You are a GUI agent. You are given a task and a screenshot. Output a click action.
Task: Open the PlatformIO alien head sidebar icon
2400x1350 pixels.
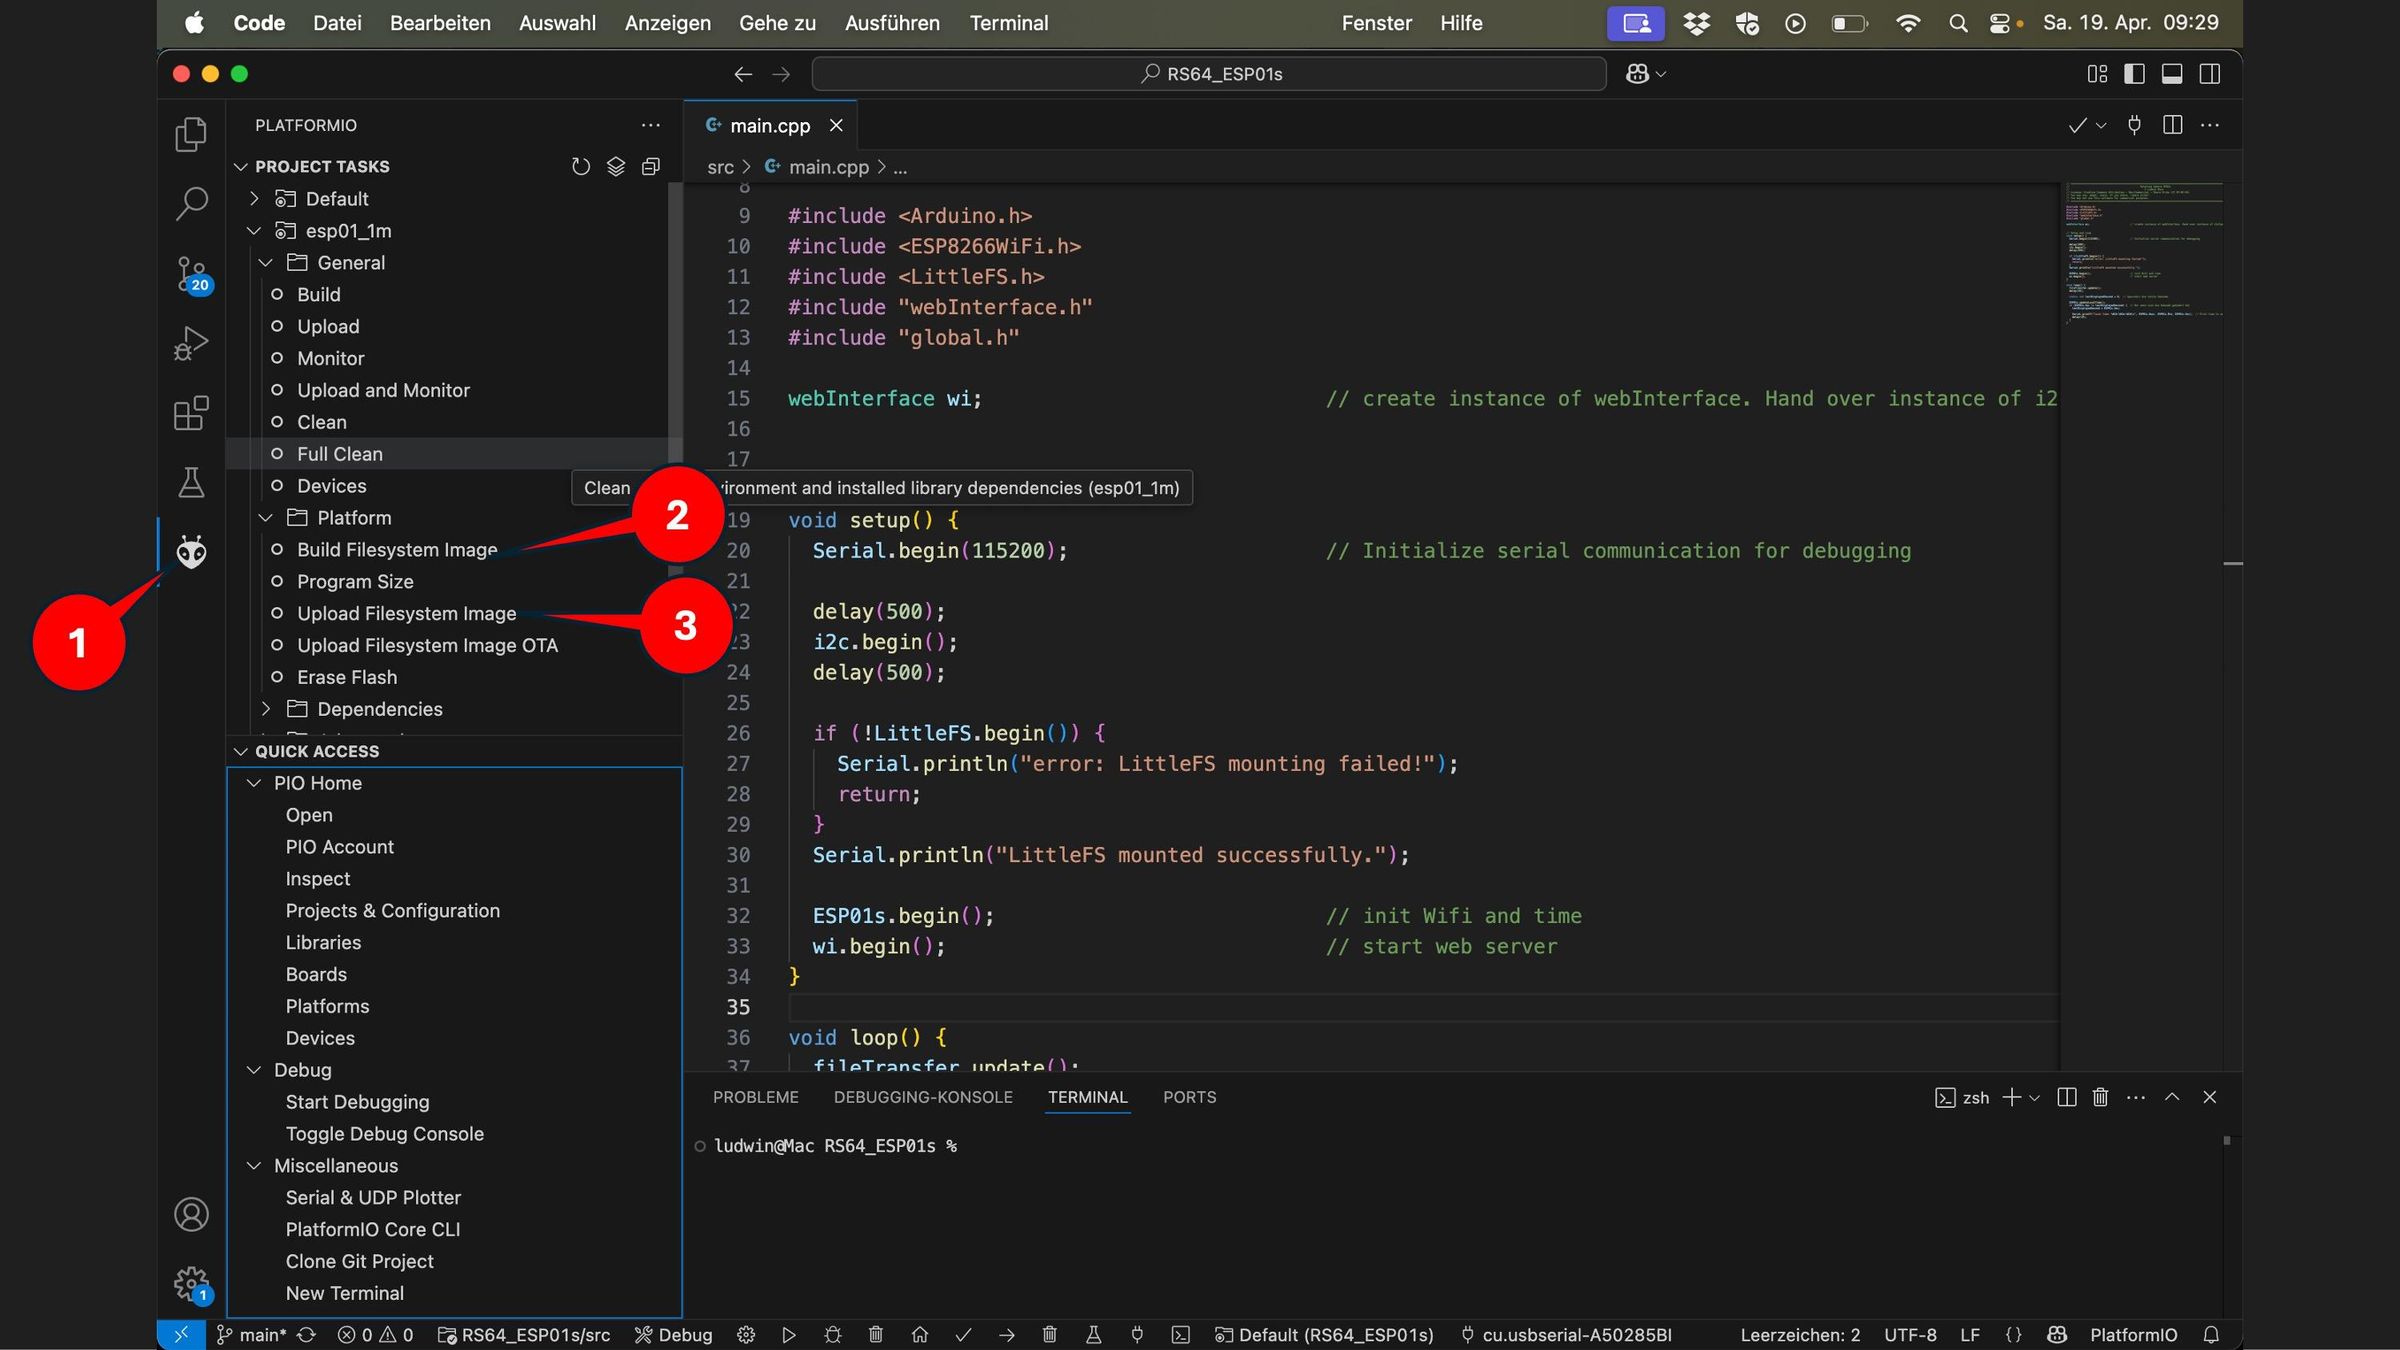(x=191, y=551)
